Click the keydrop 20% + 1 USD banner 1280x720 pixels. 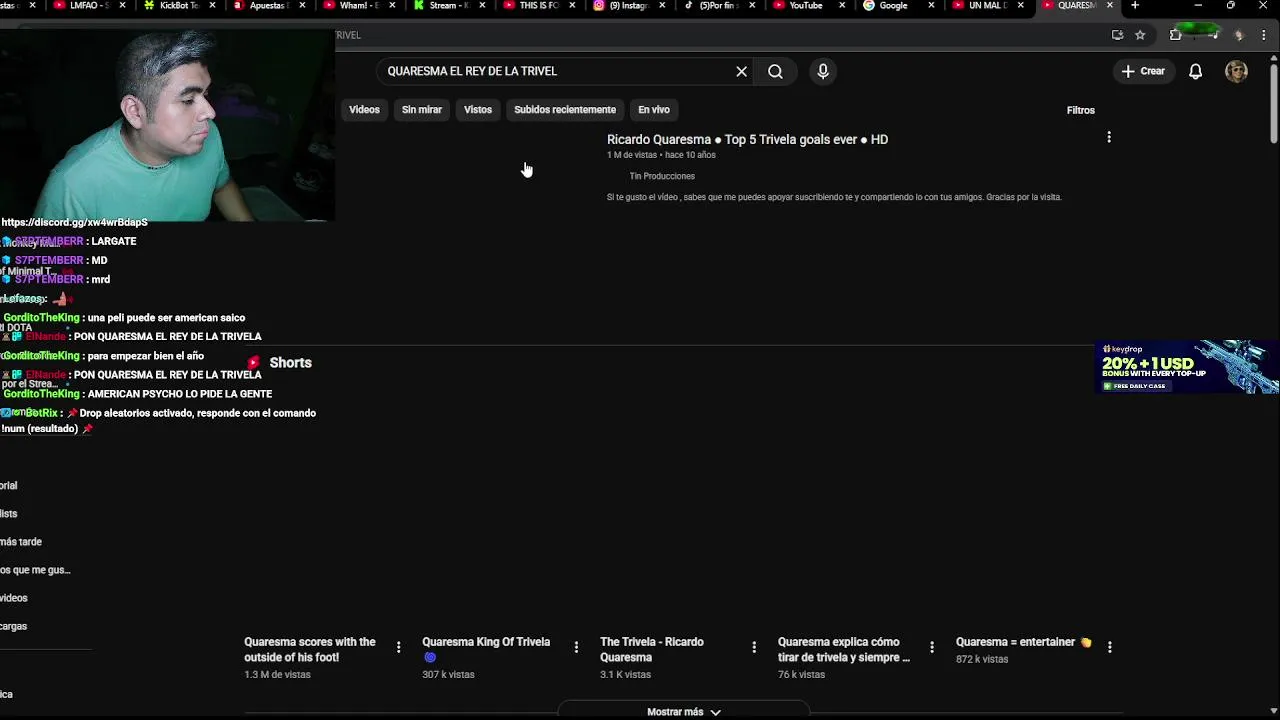tap(1187, 367)
